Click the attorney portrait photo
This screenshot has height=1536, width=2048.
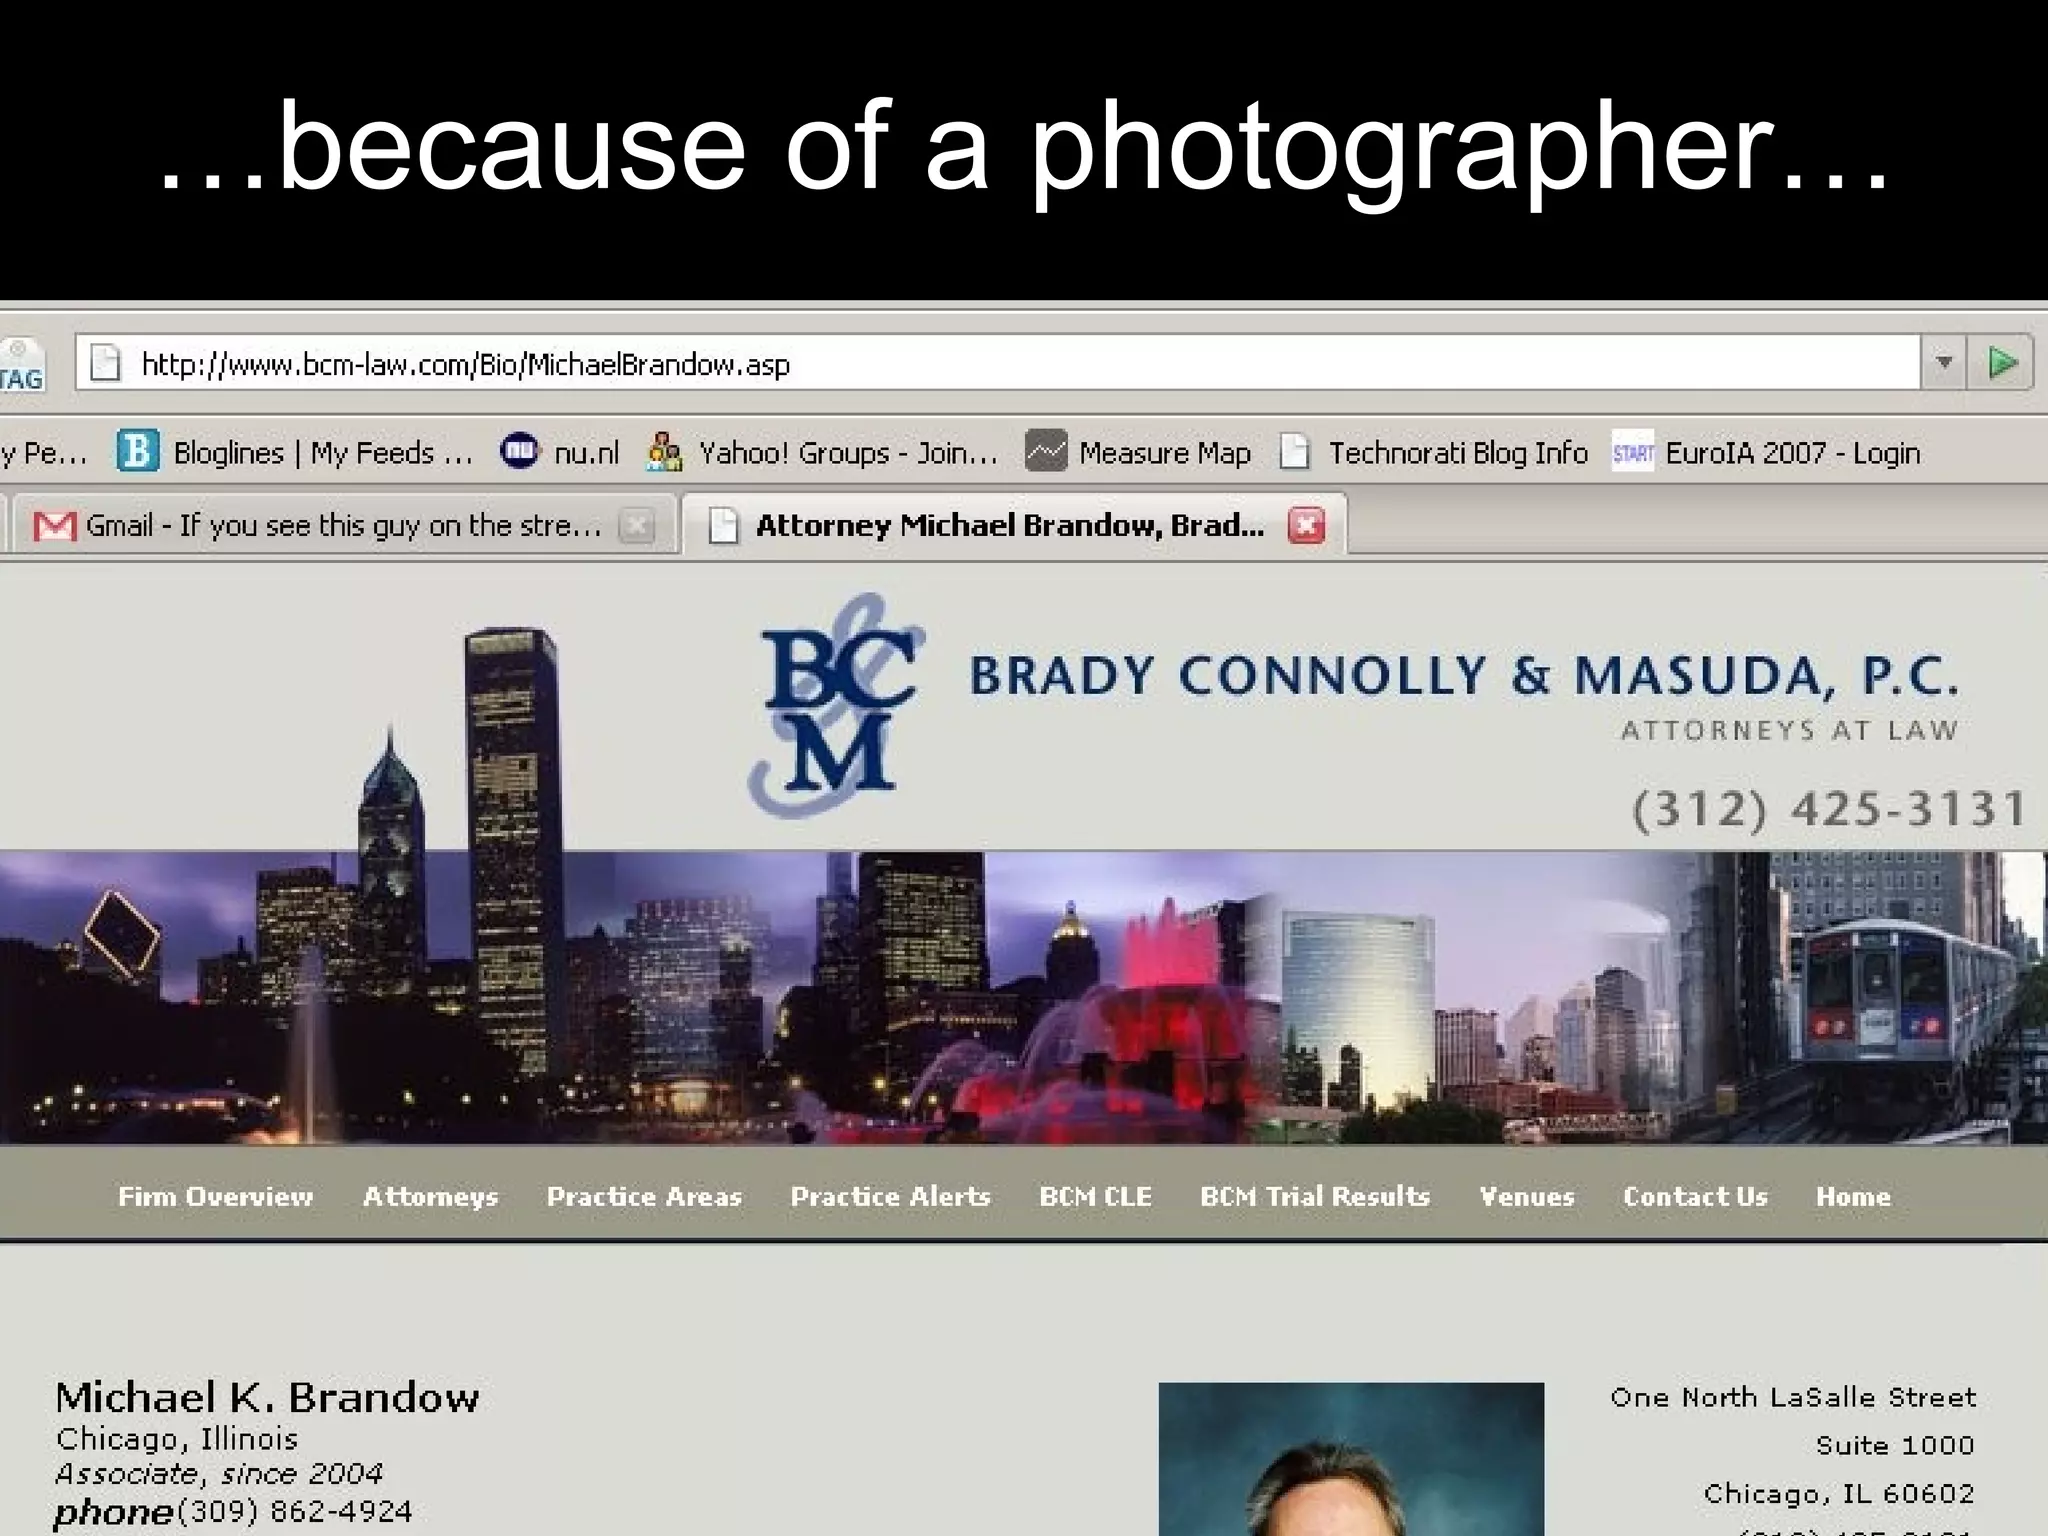tap(1351, 1459)
